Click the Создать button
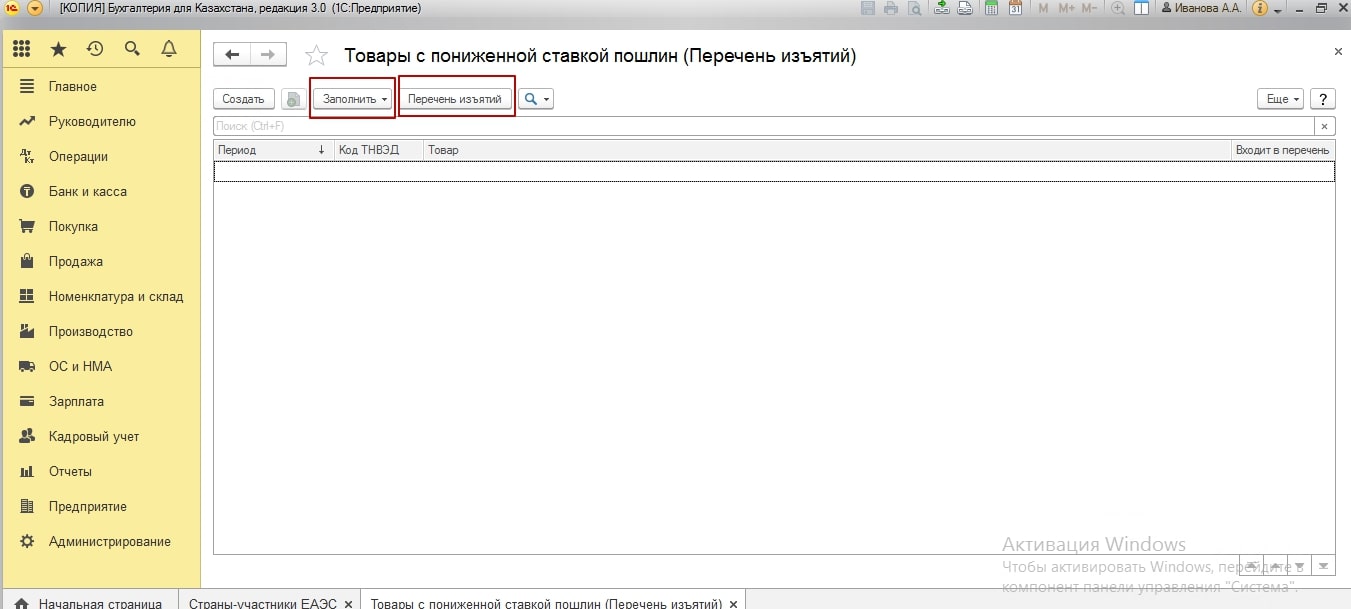Viewport: 1351px width, 609px height. 243,99
